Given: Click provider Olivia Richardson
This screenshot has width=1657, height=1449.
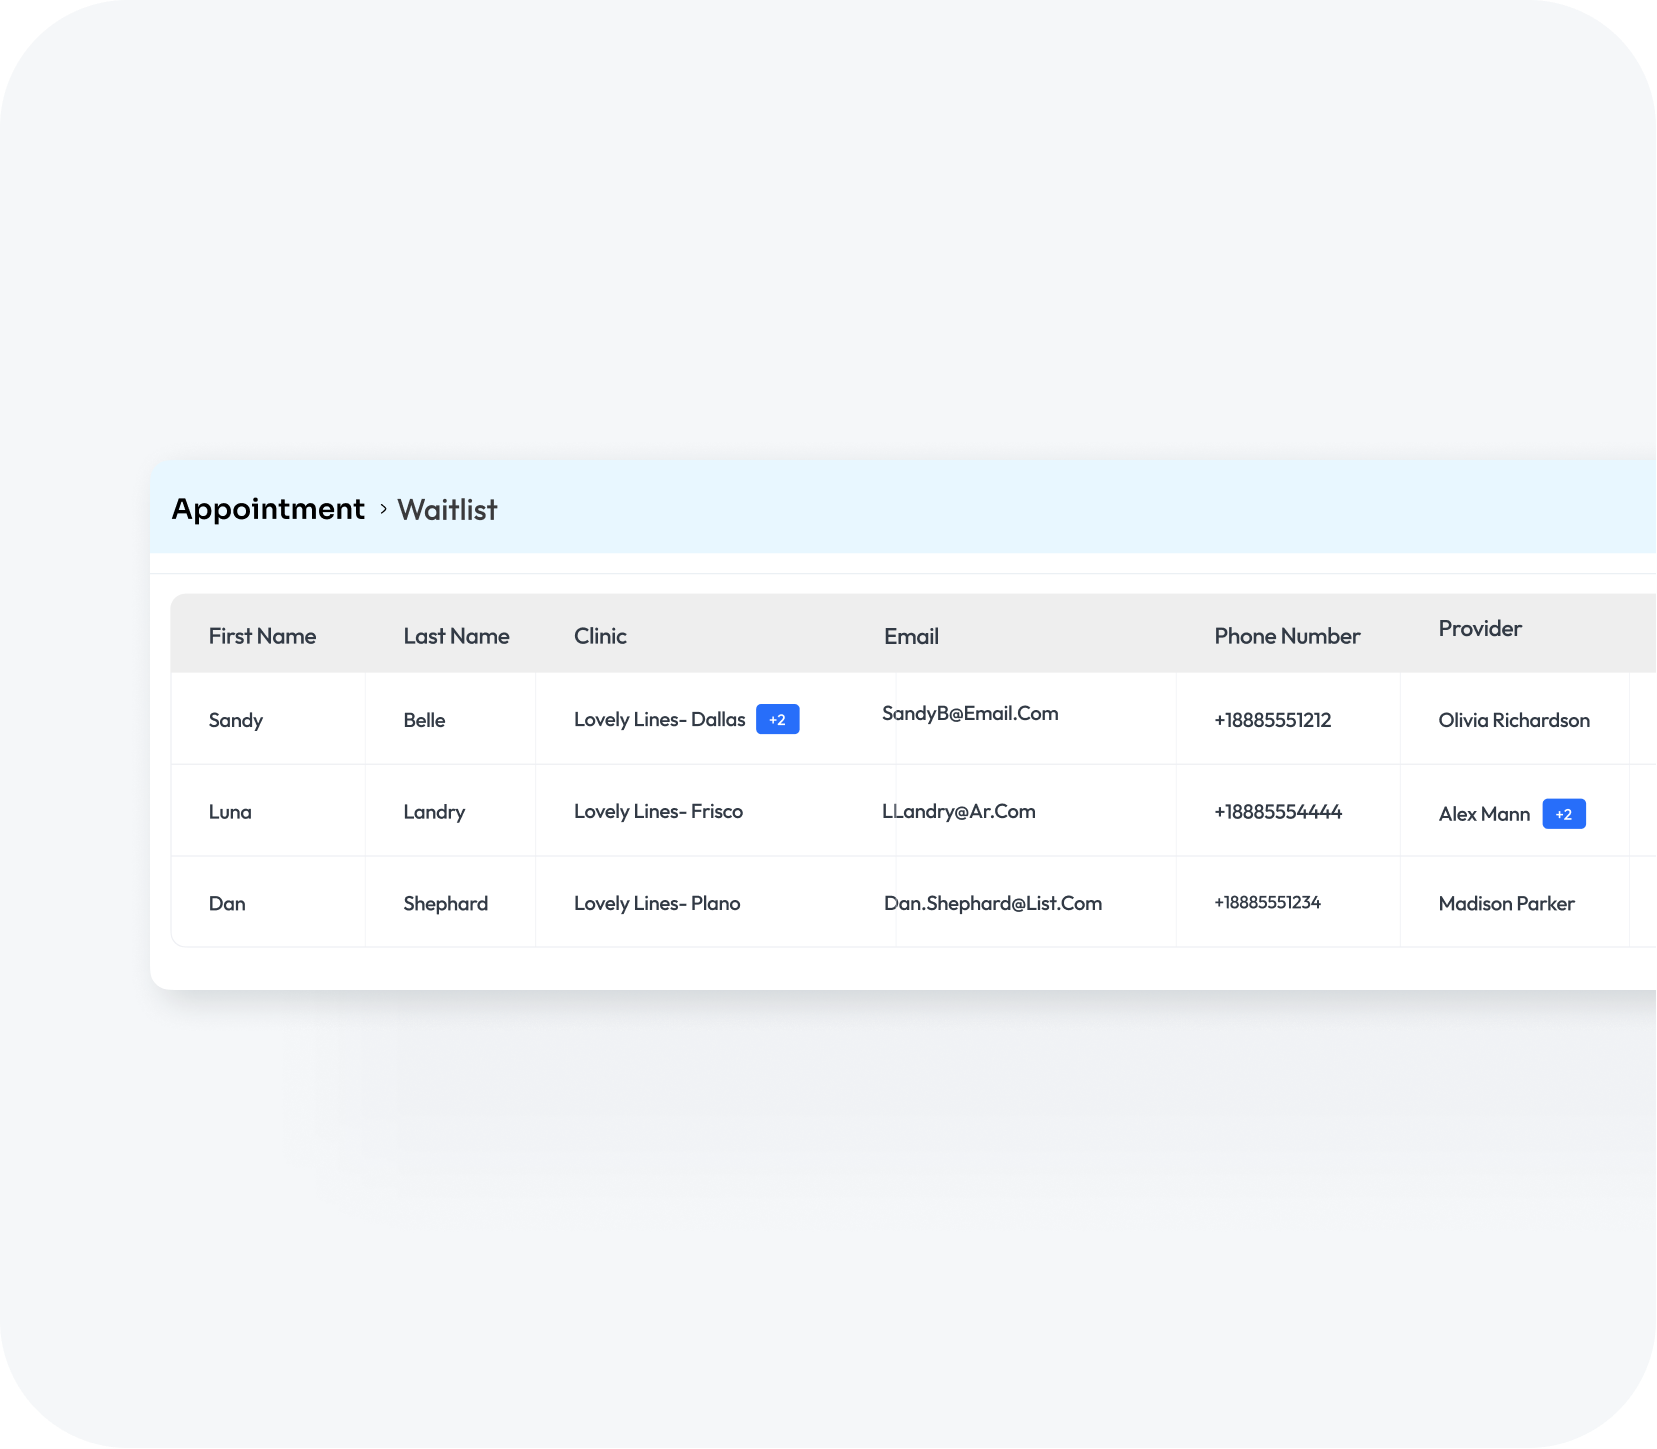Looking at the screenshot, I should click(x=1513, y=720).
